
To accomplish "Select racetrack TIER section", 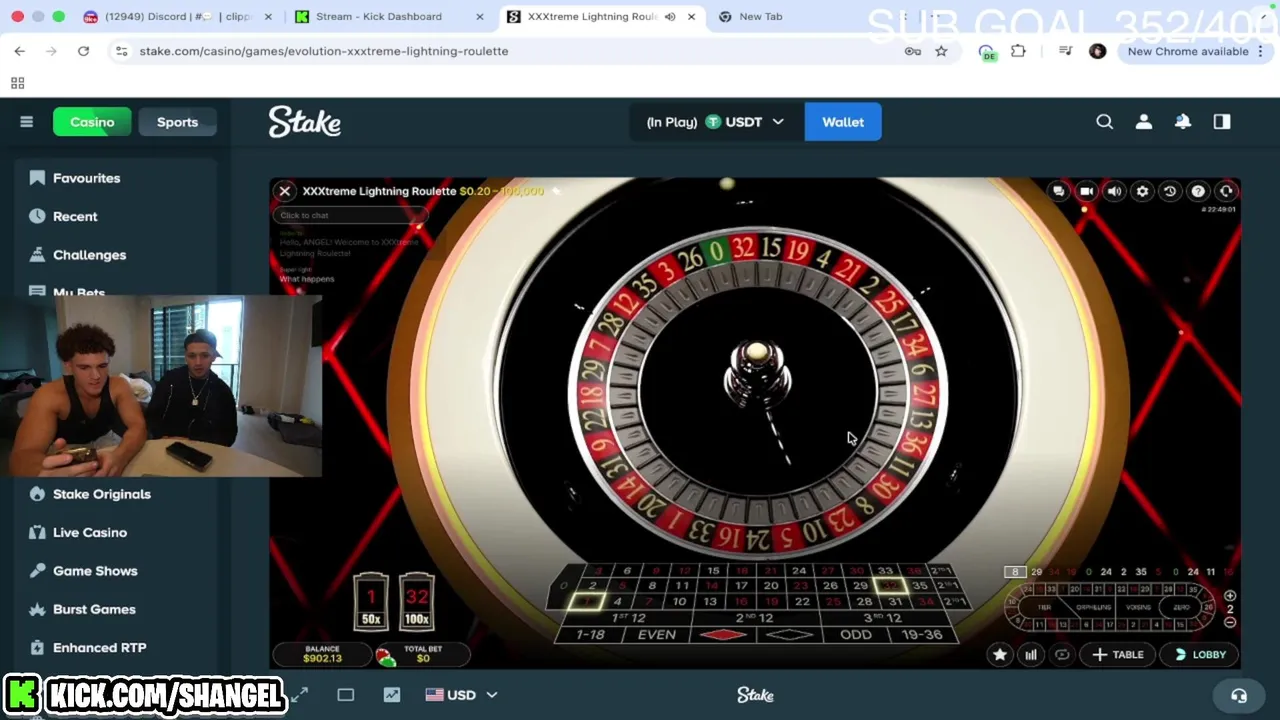I will (x=1044, y=607).
